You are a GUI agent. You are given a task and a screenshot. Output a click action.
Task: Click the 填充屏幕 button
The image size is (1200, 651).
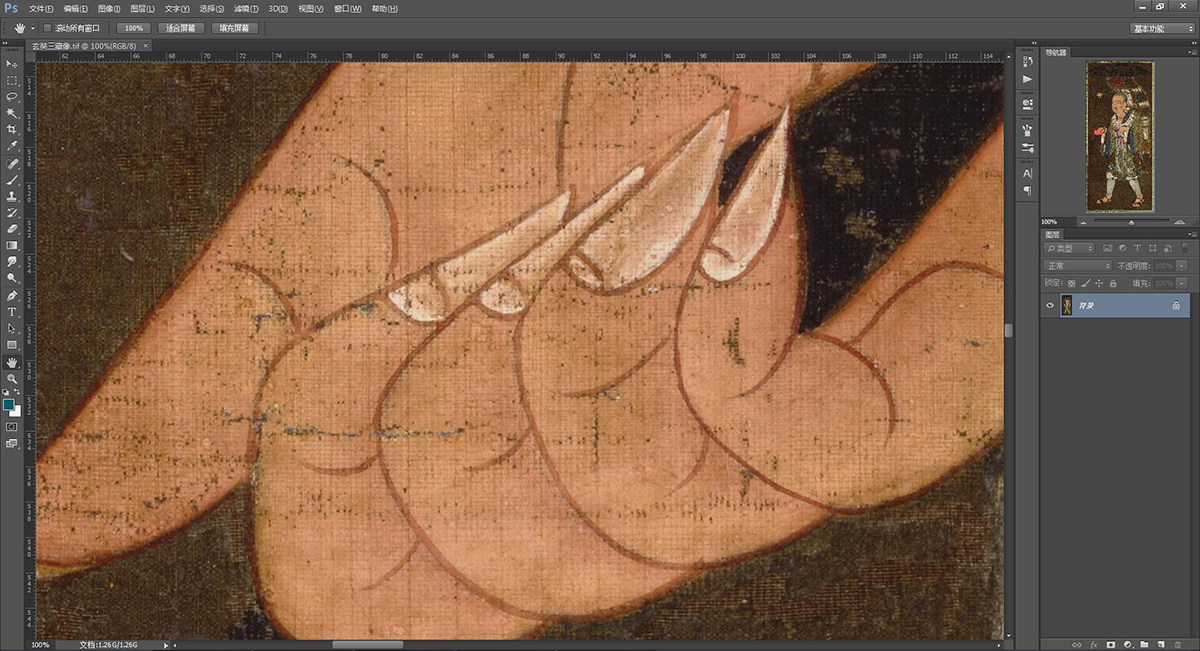(235, 28)
